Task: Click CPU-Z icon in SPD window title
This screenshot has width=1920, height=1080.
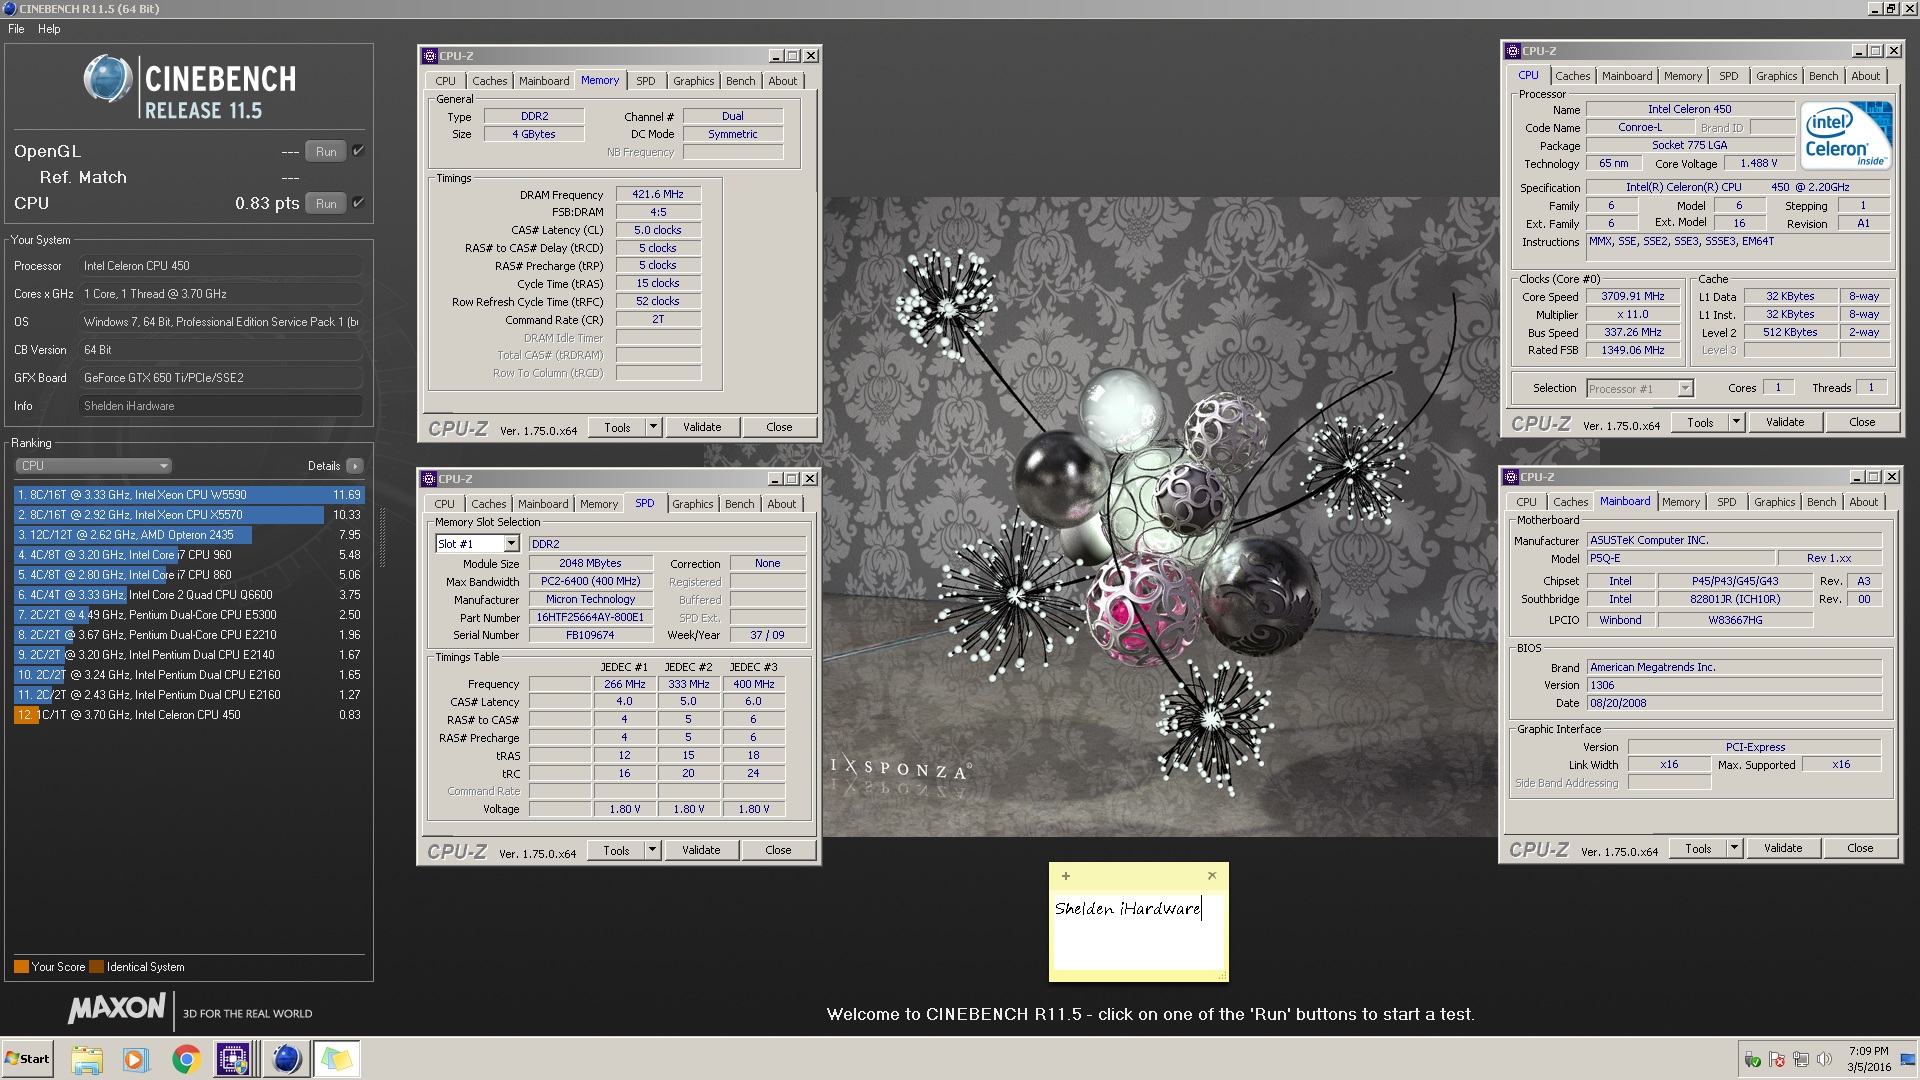Action: click(x=430, y=479)
